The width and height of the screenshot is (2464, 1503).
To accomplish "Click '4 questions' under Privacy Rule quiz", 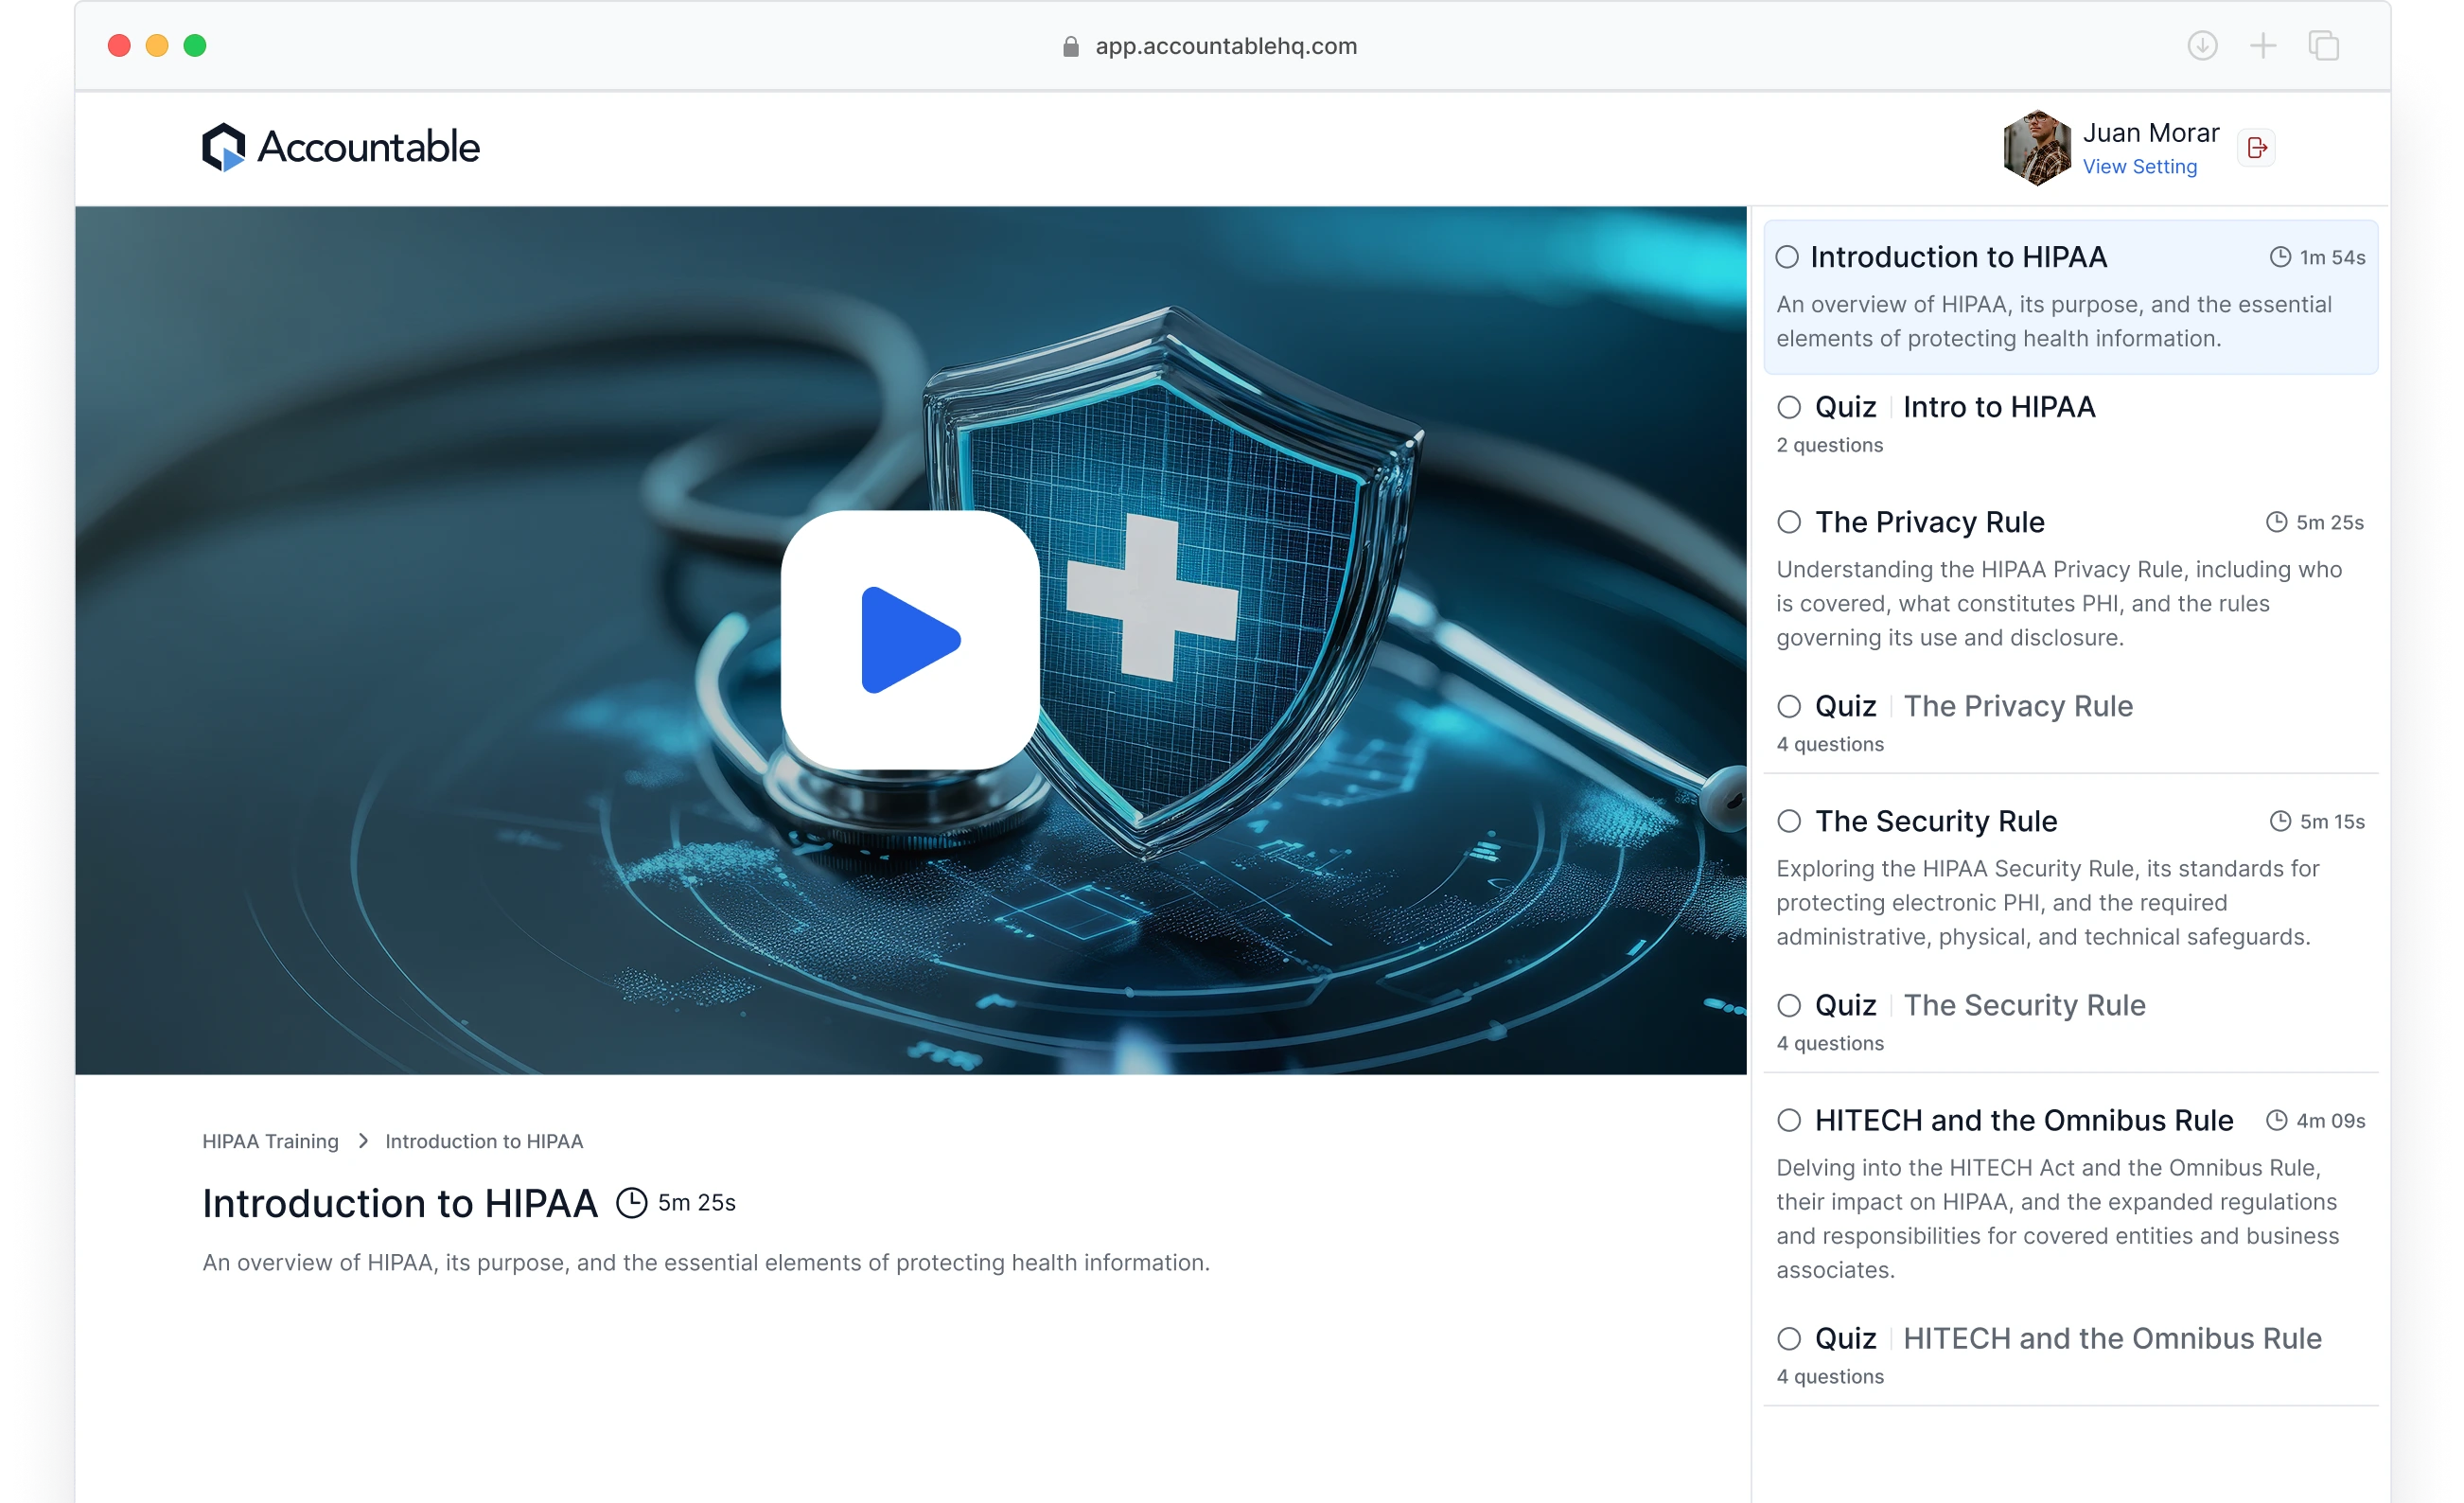I will click(1830, 744).
